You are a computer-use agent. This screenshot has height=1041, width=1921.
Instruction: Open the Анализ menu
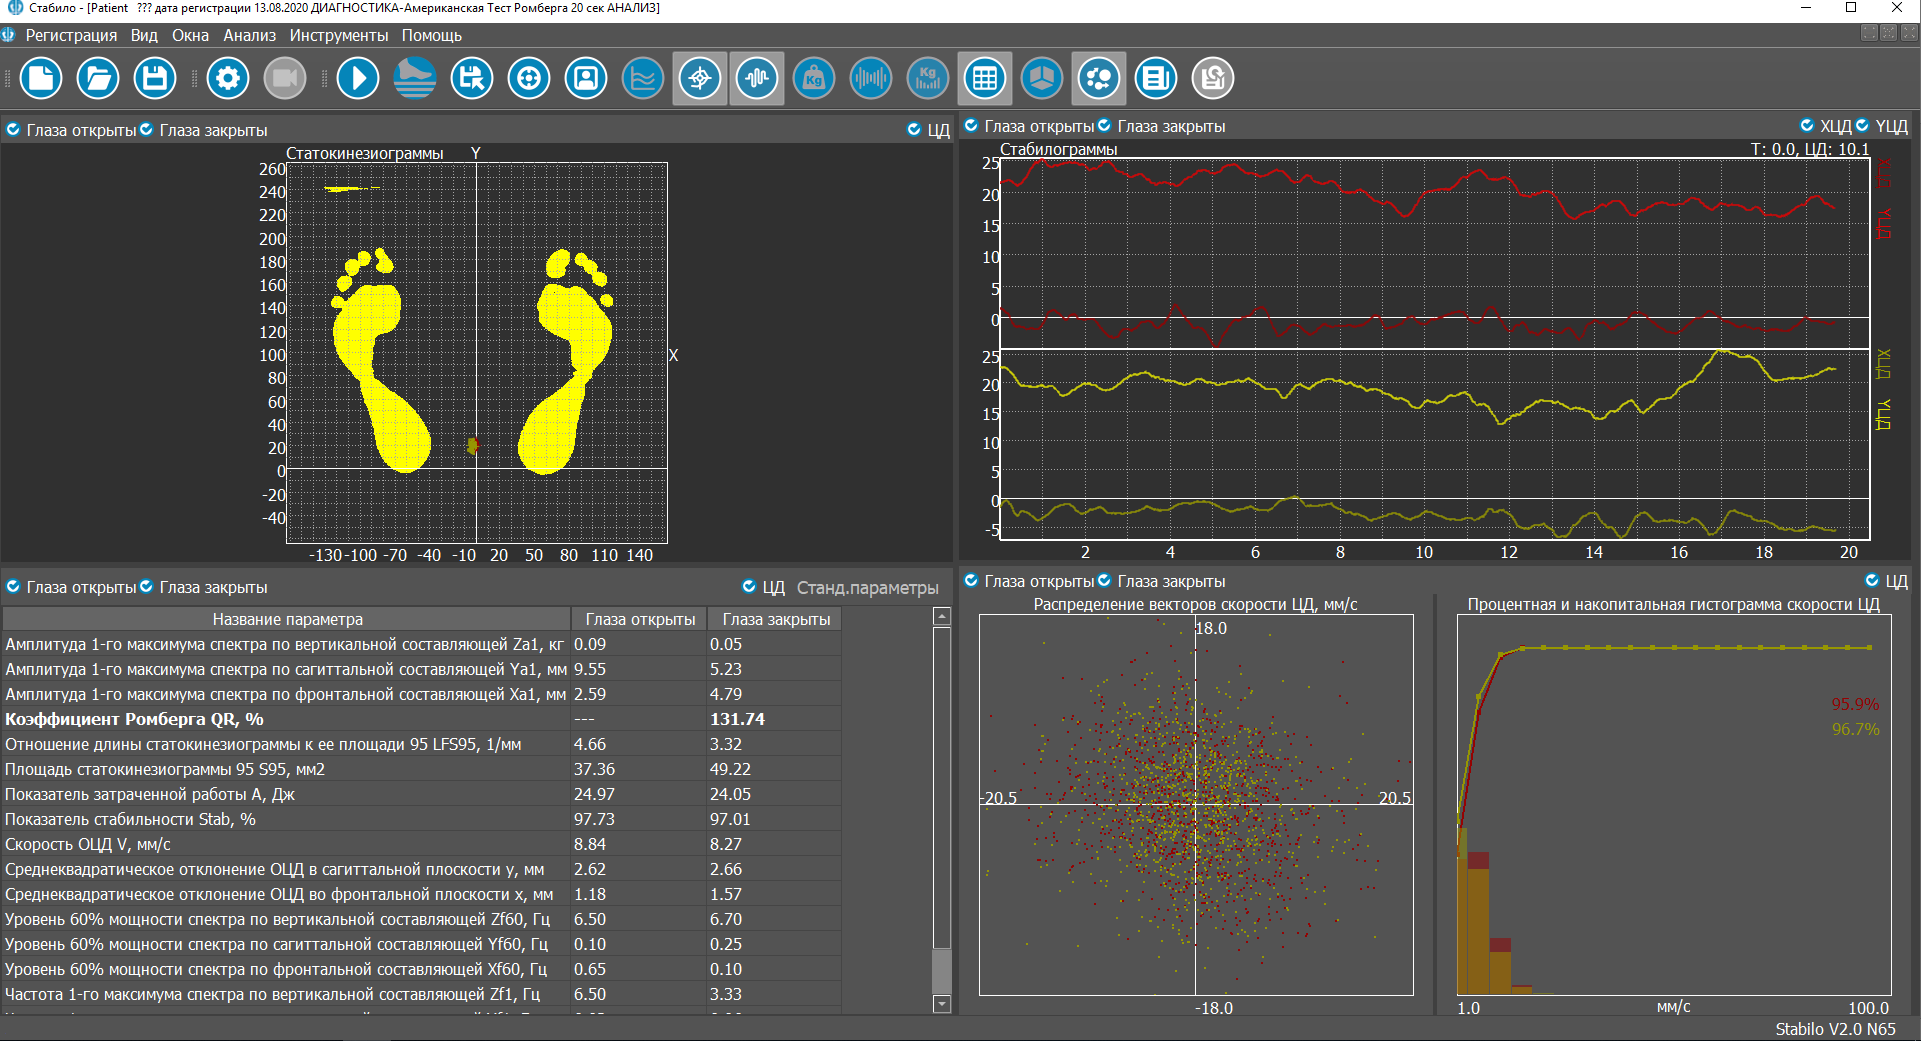tap(249, 35)
